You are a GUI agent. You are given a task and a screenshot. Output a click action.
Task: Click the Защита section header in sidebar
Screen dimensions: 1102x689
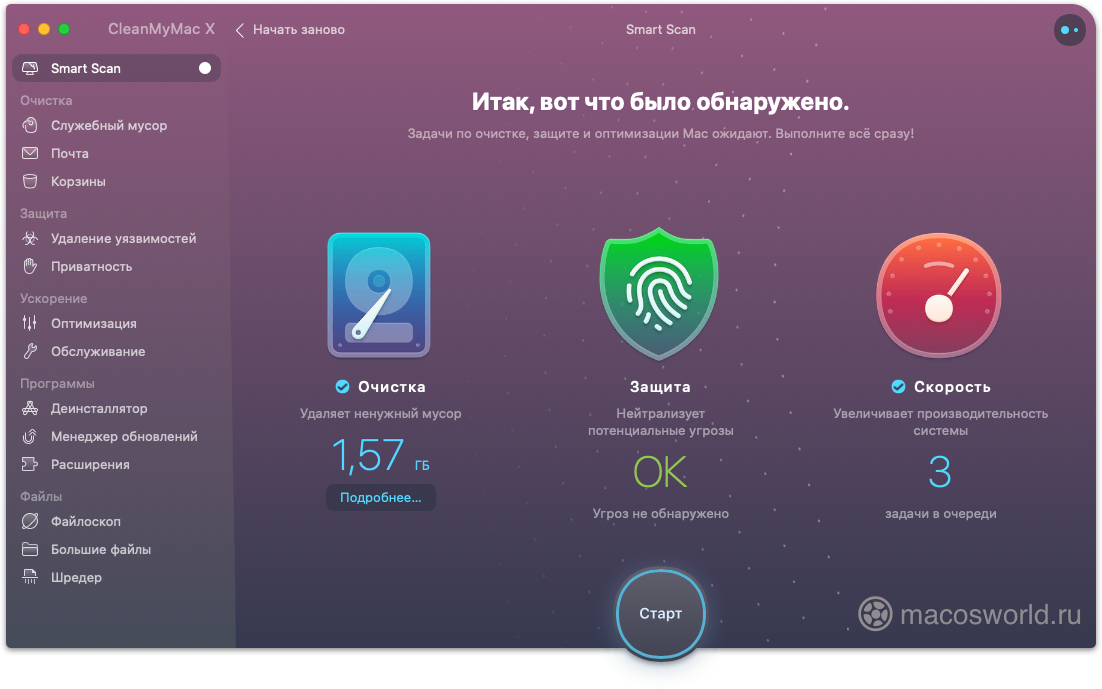tap(44, 214)
